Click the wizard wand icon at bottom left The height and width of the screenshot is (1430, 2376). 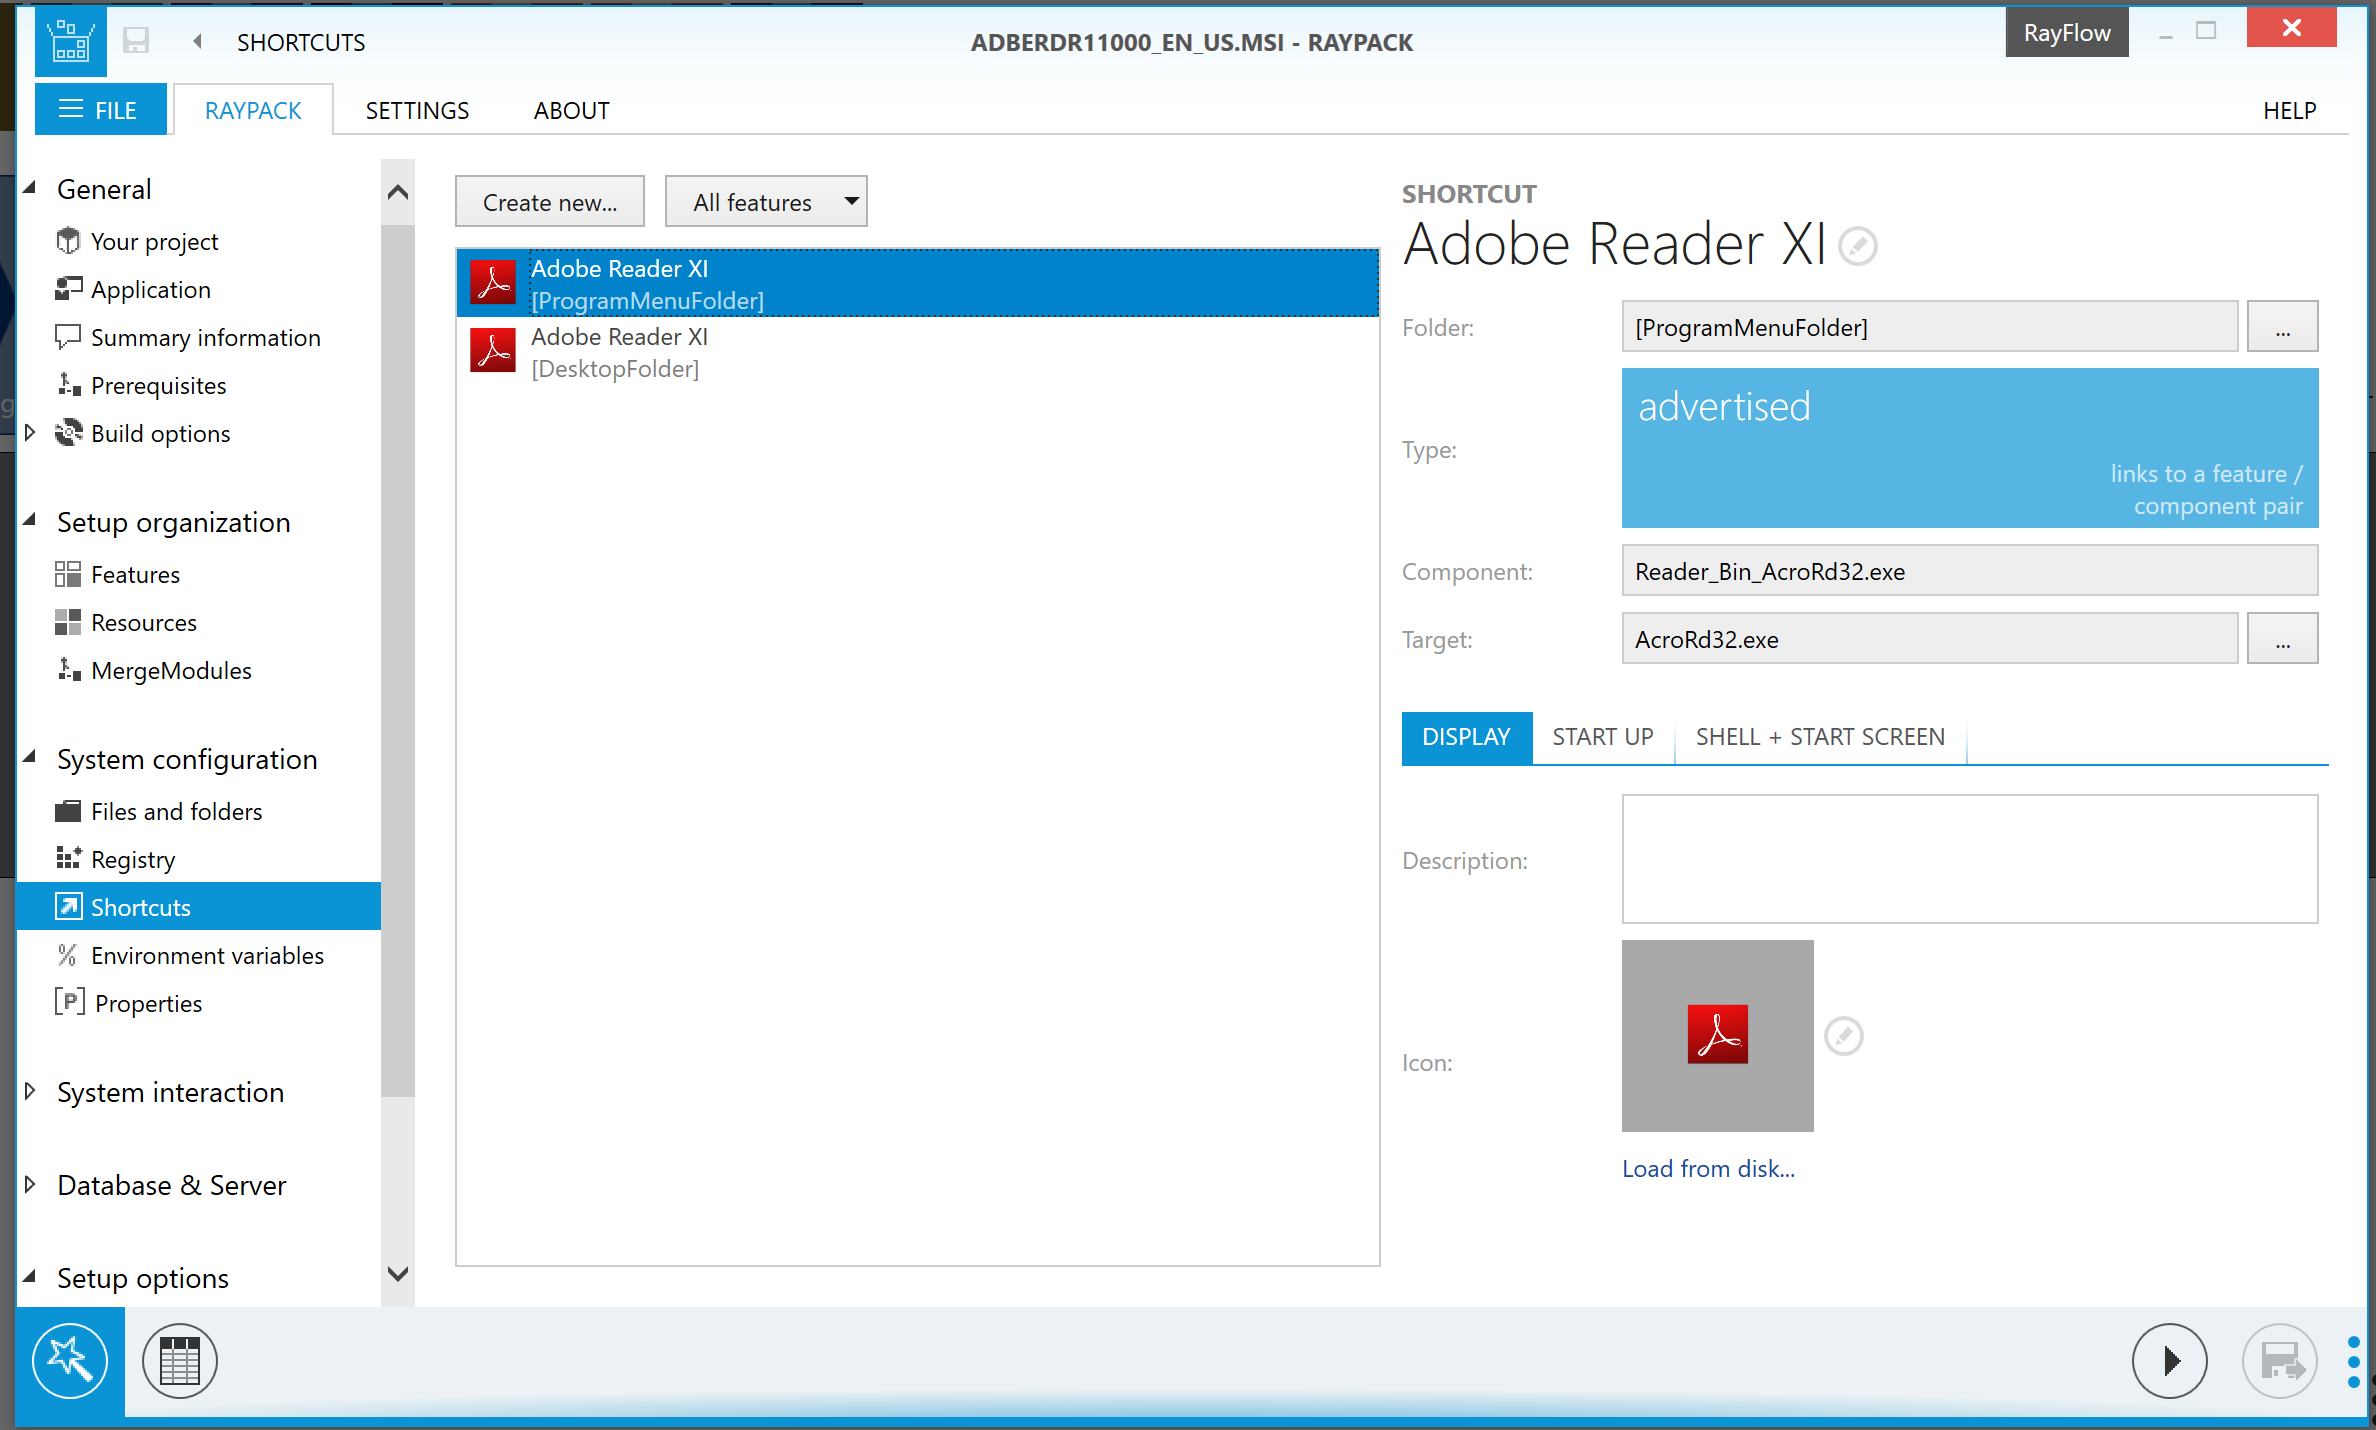[x=70, y=1360]
